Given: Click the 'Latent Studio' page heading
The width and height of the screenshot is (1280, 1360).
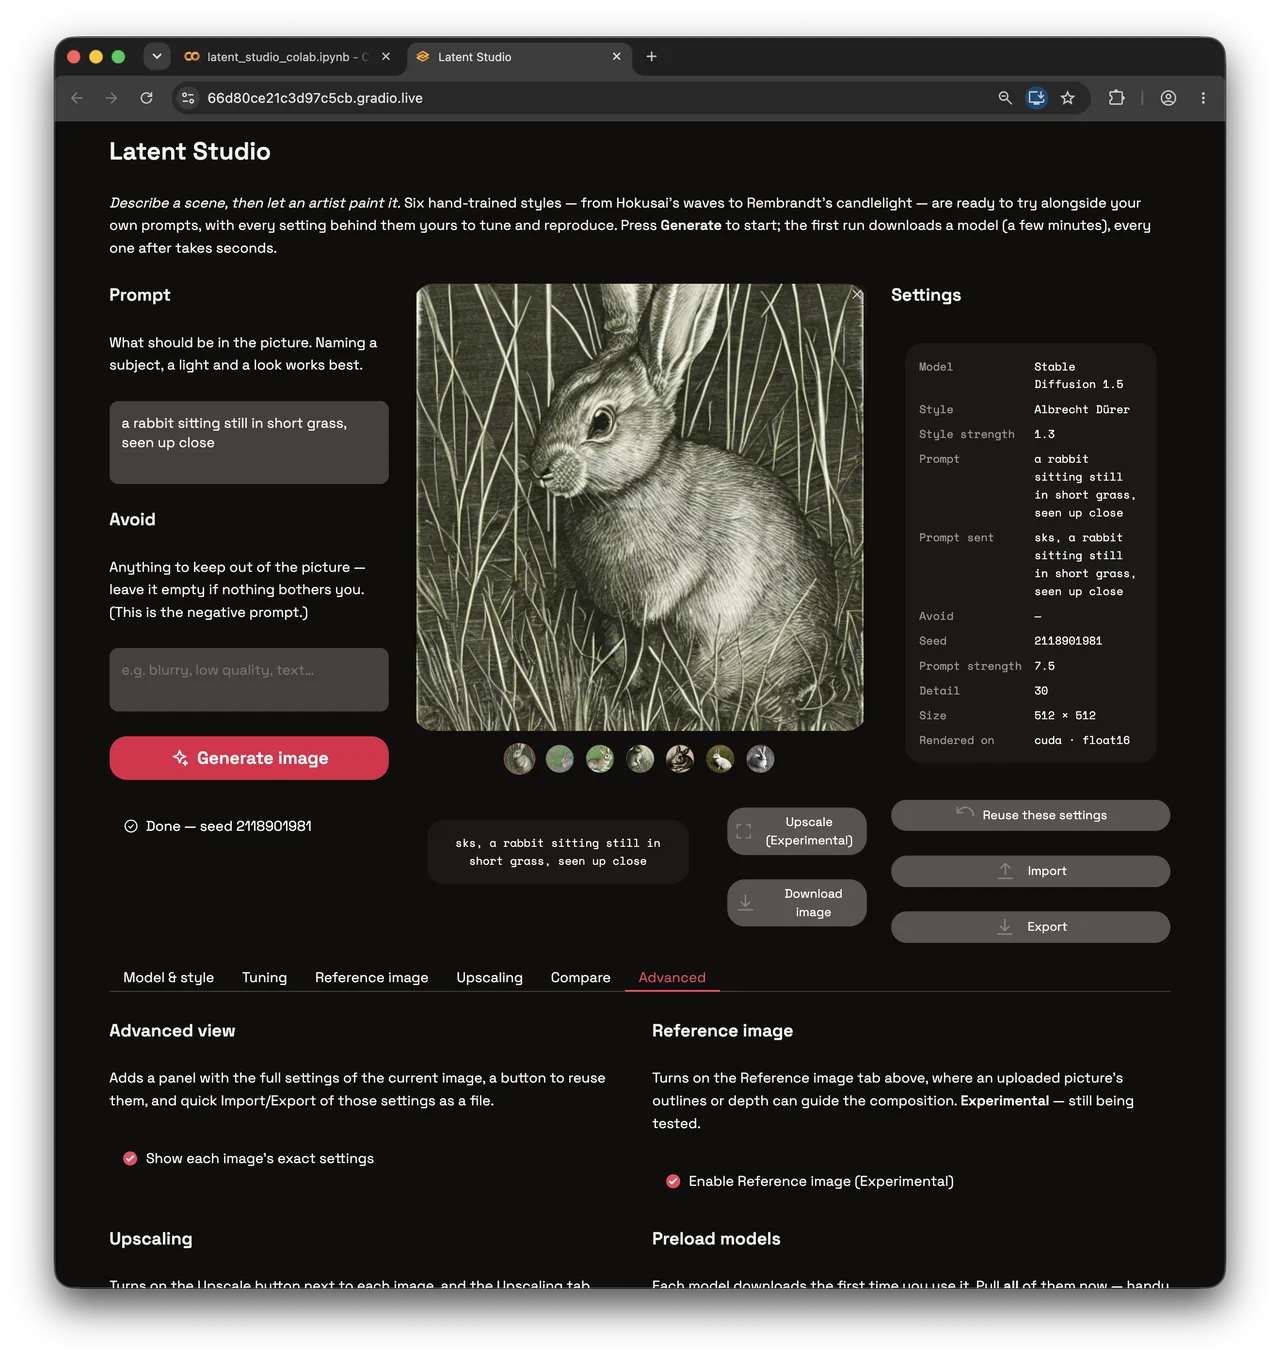Looking at the screenshot, I should pos(190,151).
